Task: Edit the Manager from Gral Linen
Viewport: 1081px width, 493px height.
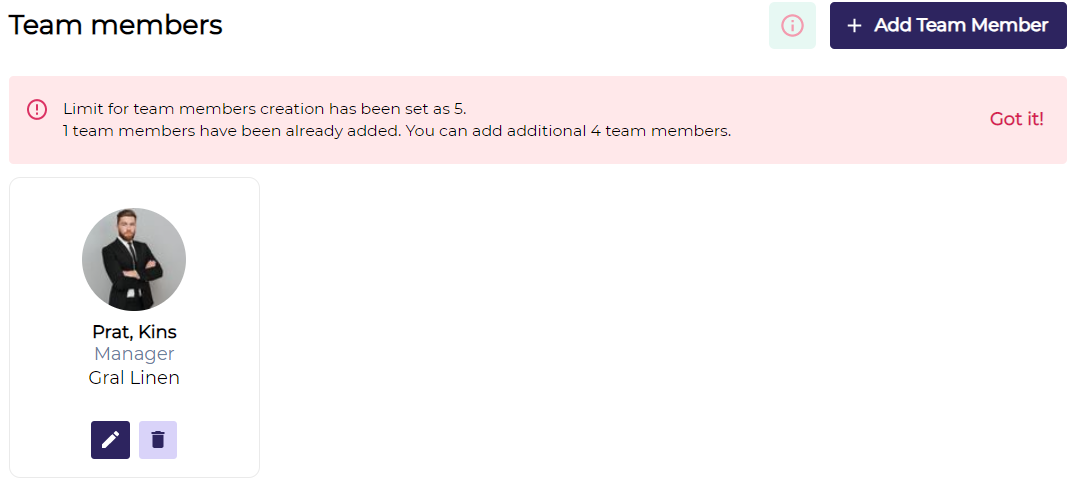Action: coord(110,440)
